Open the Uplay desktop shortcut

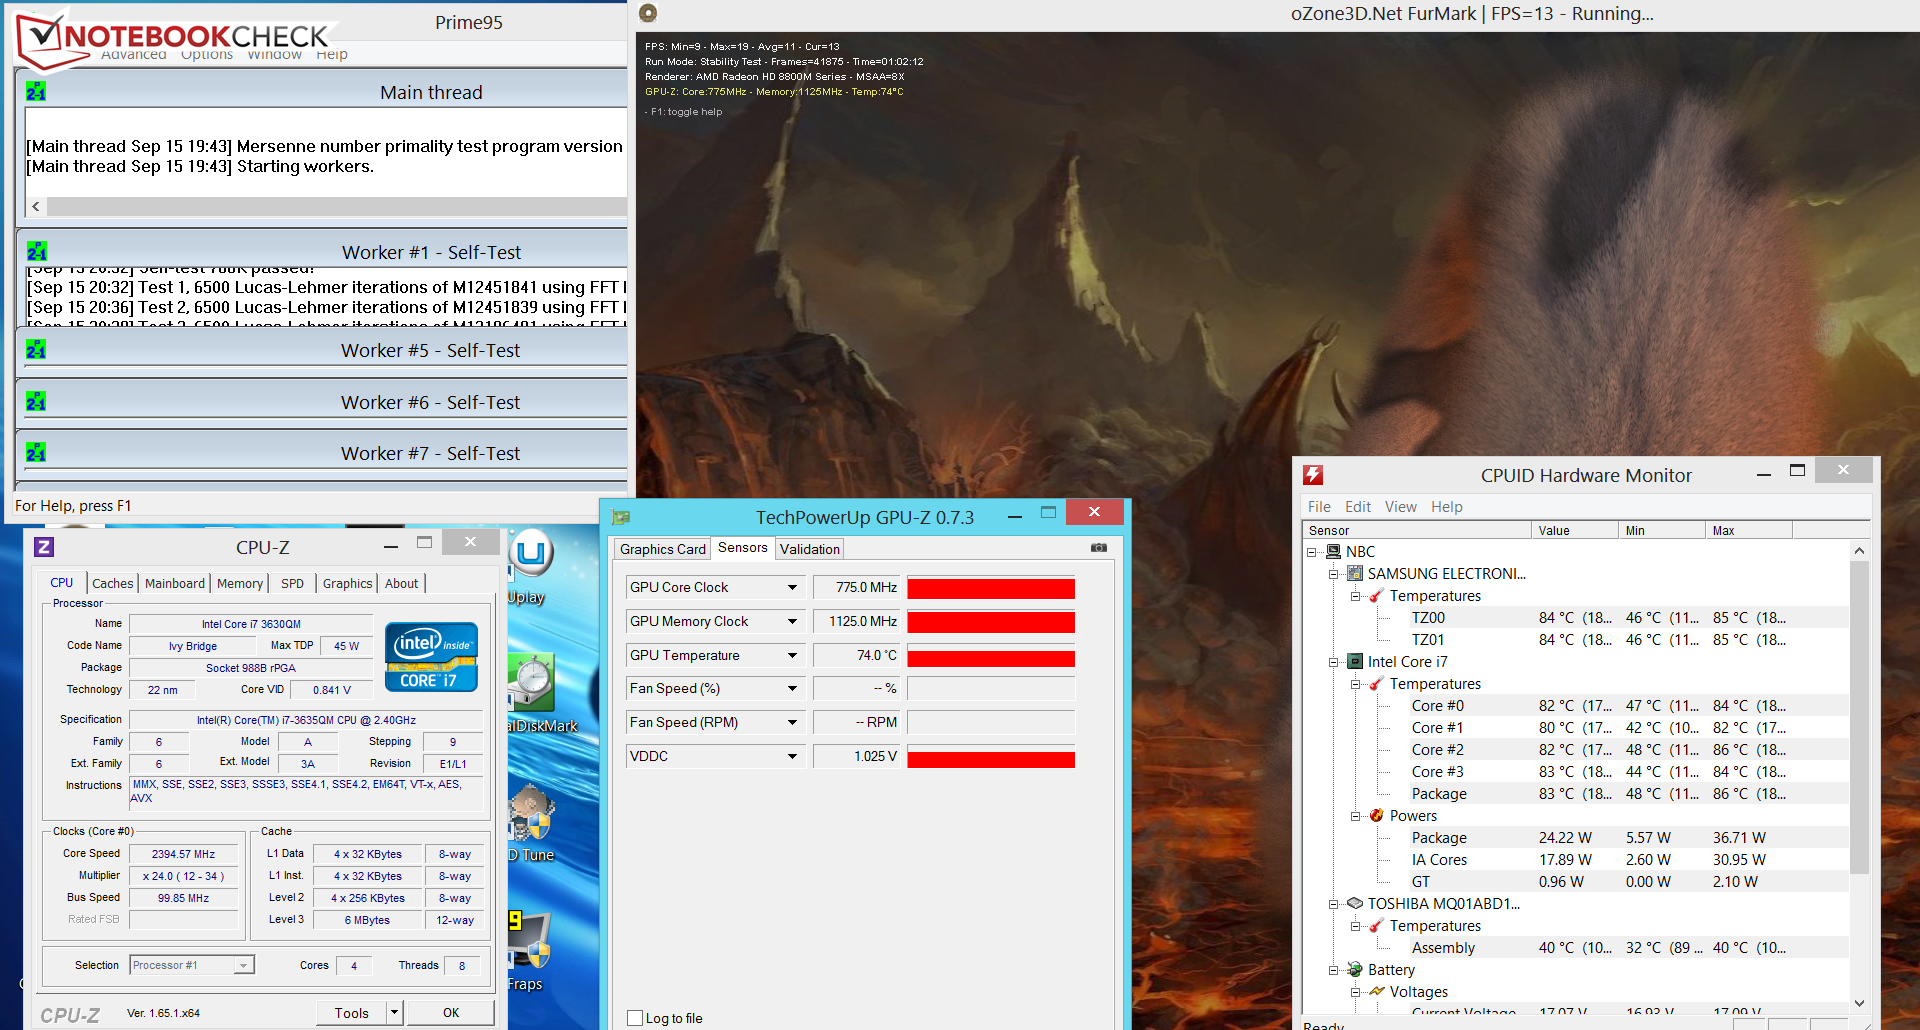pyautogui.click(x=529, y=567)
